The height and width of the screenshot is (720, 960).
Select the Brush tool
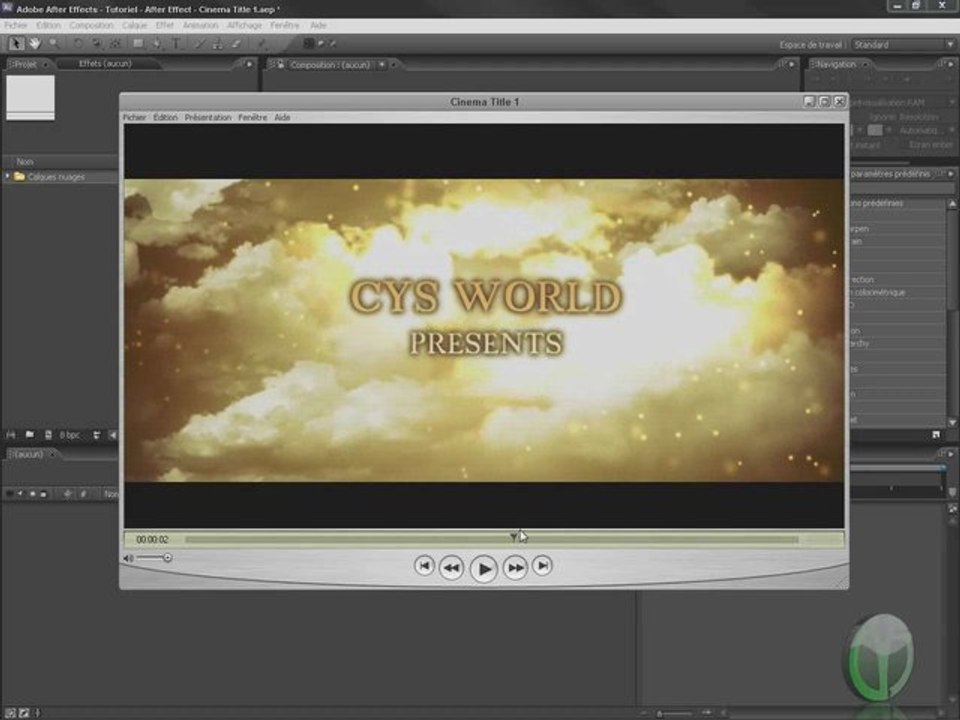tap(199, 43)
